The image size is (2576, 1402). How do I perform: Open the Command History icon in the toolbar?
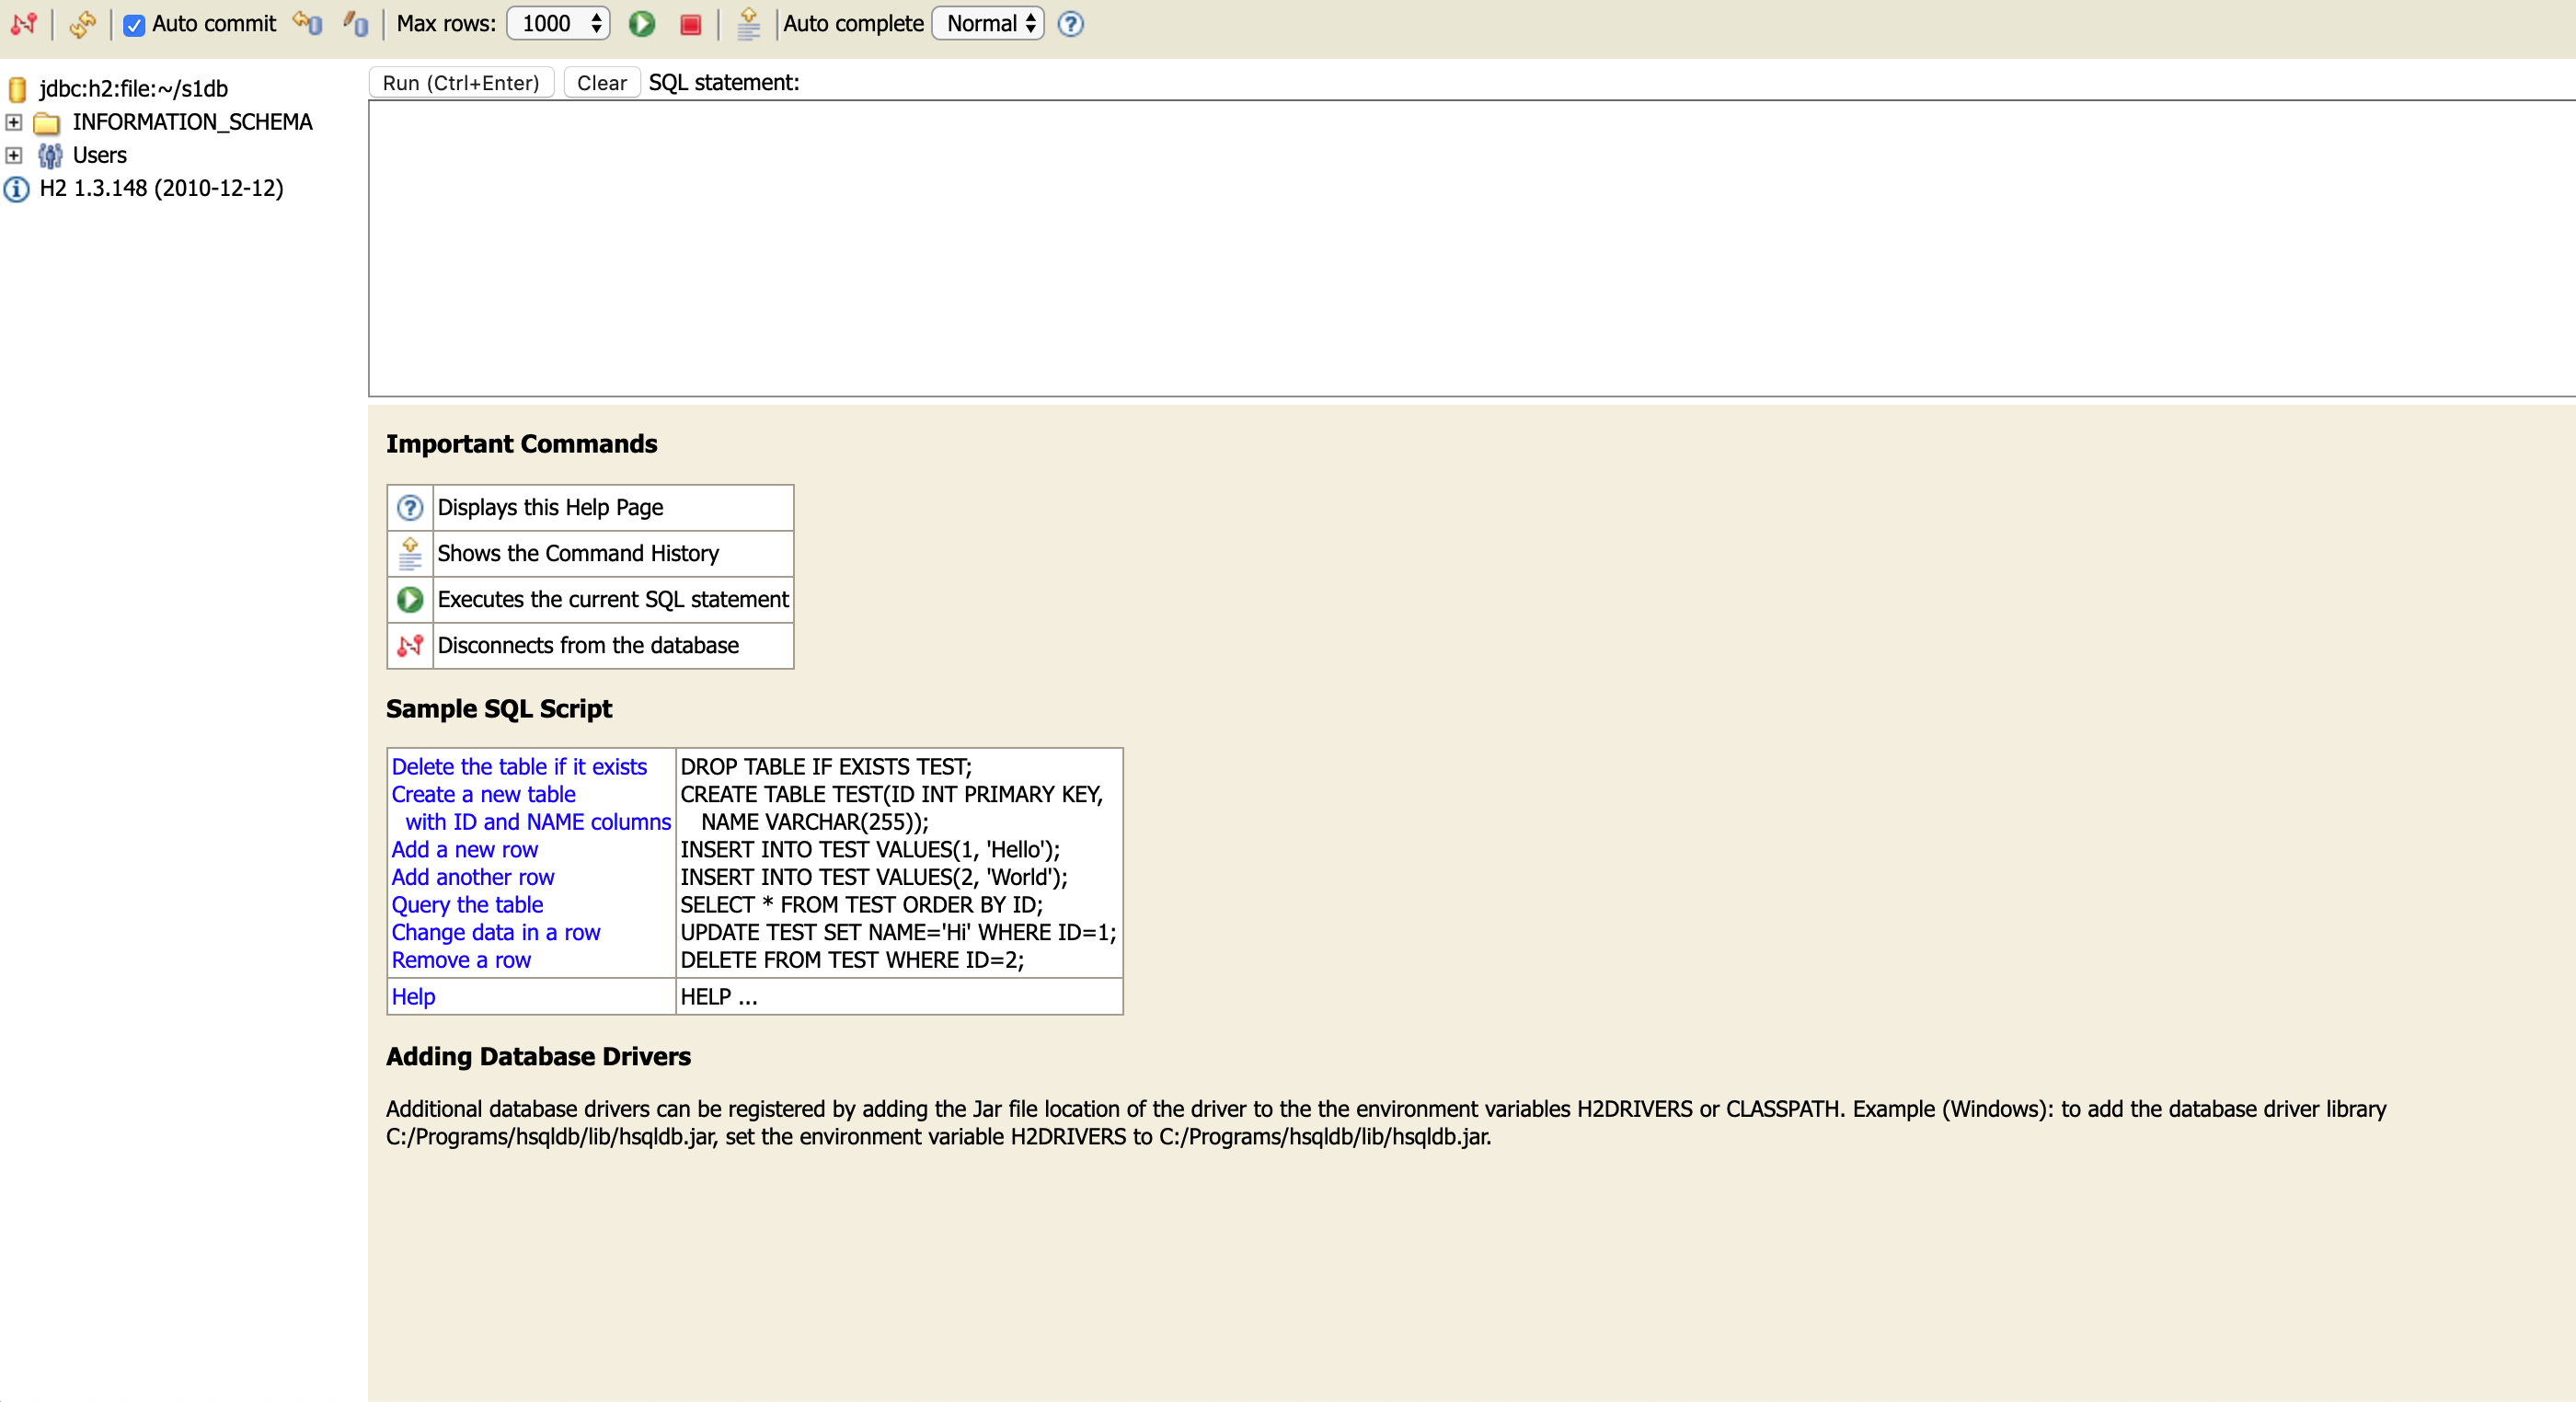coord(748,23)
